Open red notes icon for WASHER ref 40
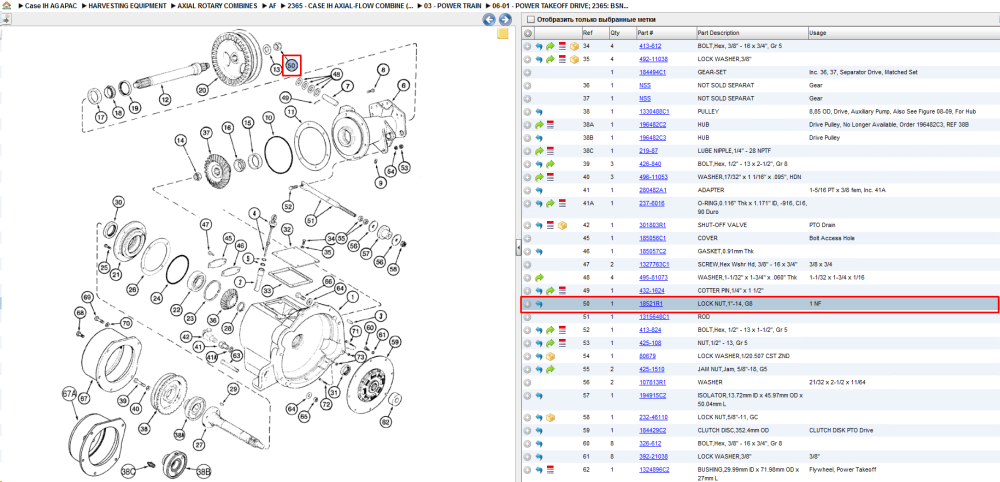 [551, 177]
